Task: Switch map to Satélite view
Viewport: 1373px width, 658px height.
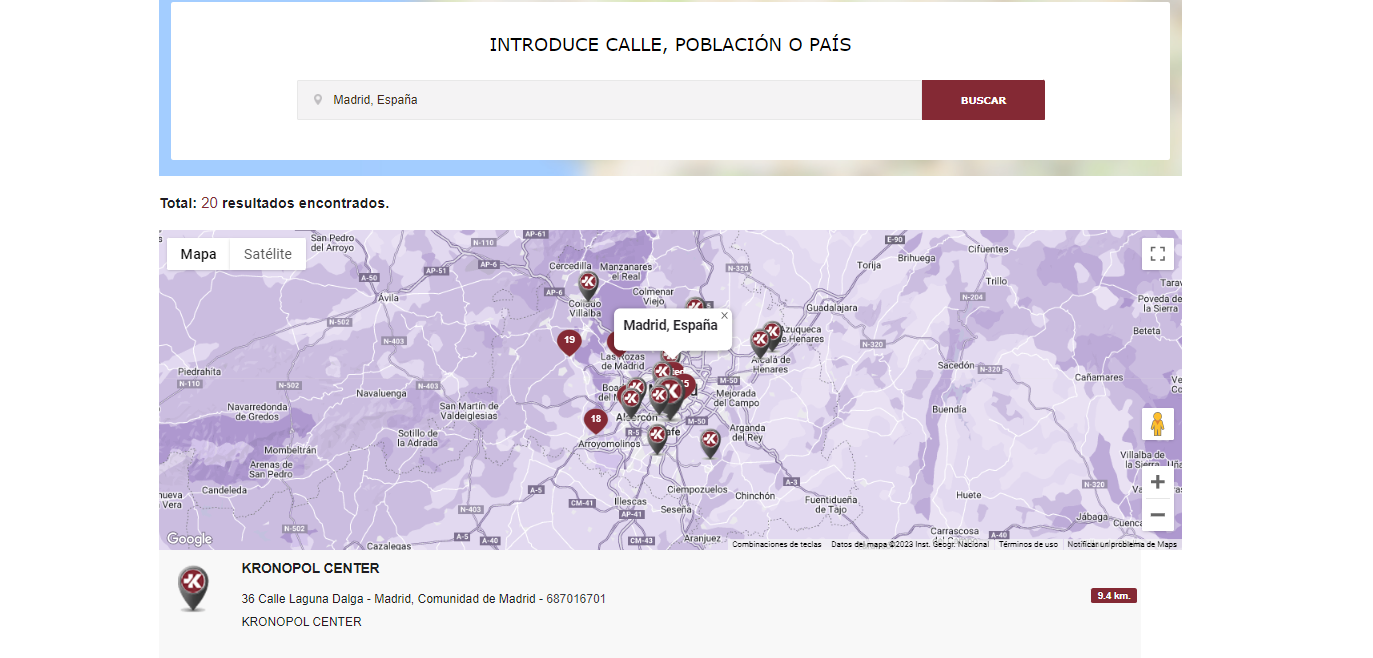Action: [268, 254]
